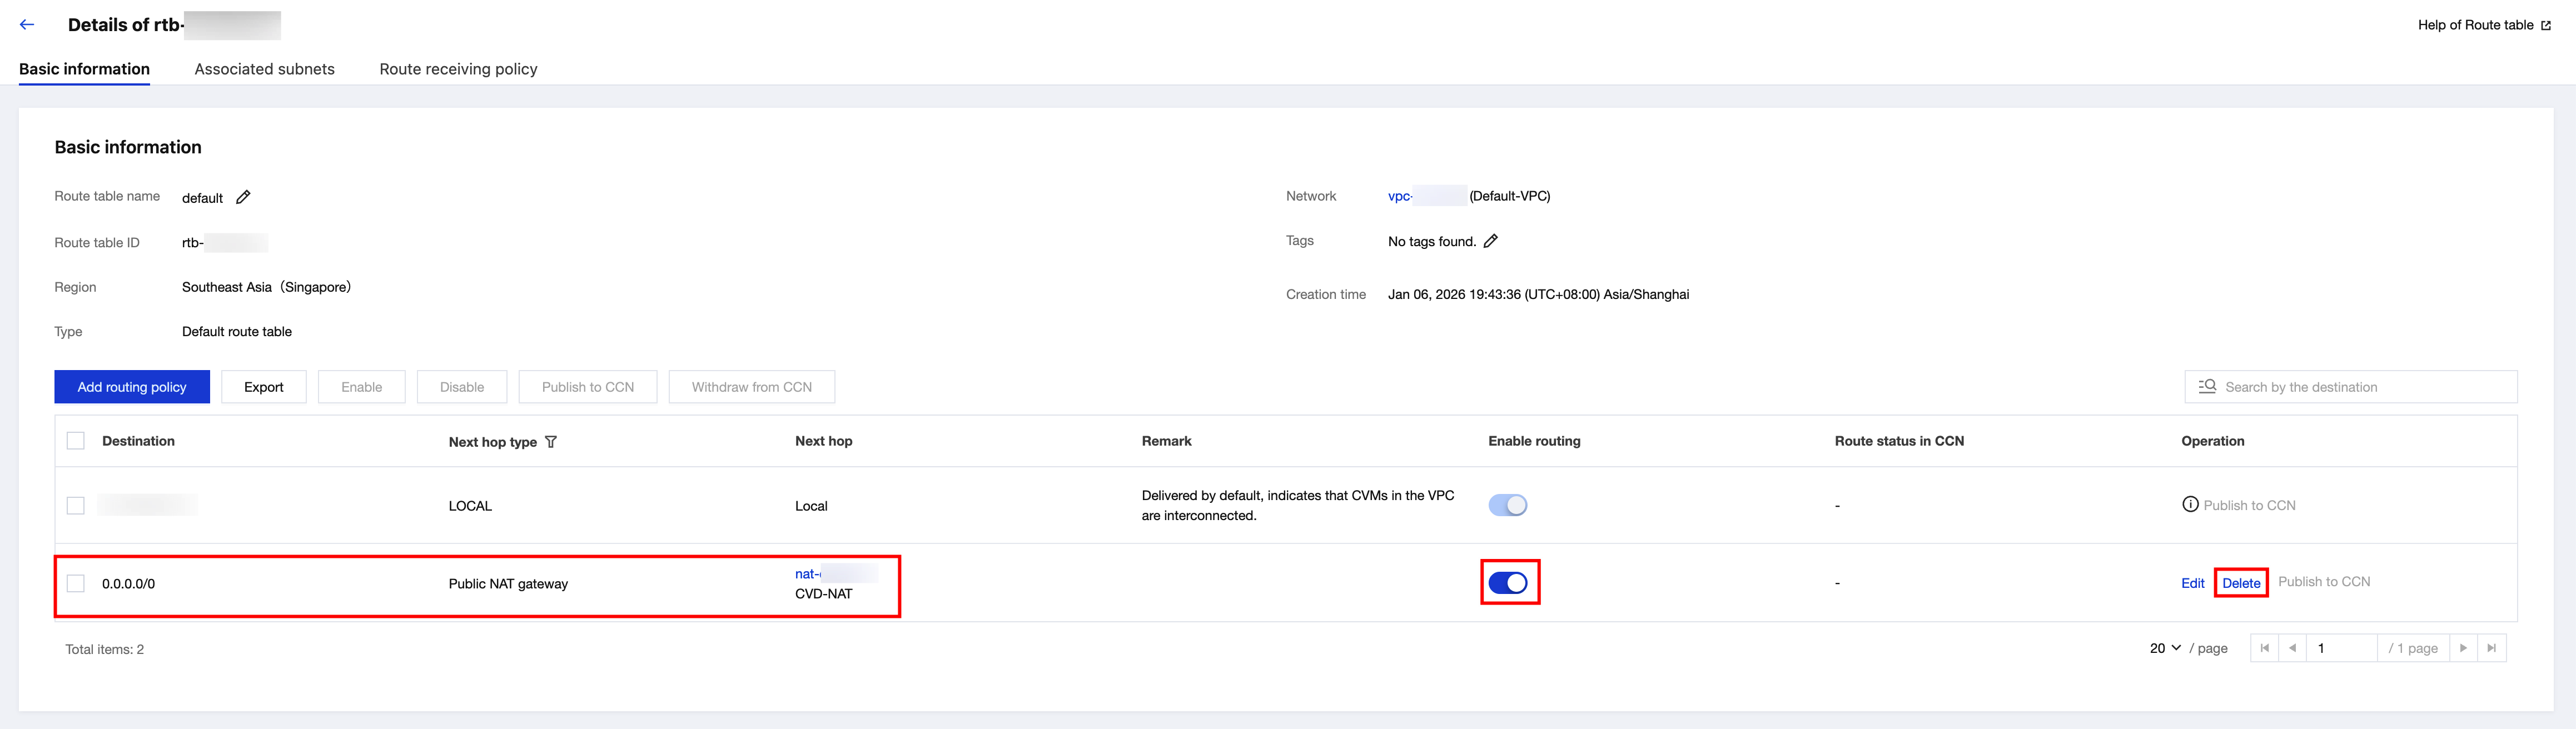Screen dimensions: 2576x729
Task: Jump to last page arrow
Action: click(x=2491, y=648)
